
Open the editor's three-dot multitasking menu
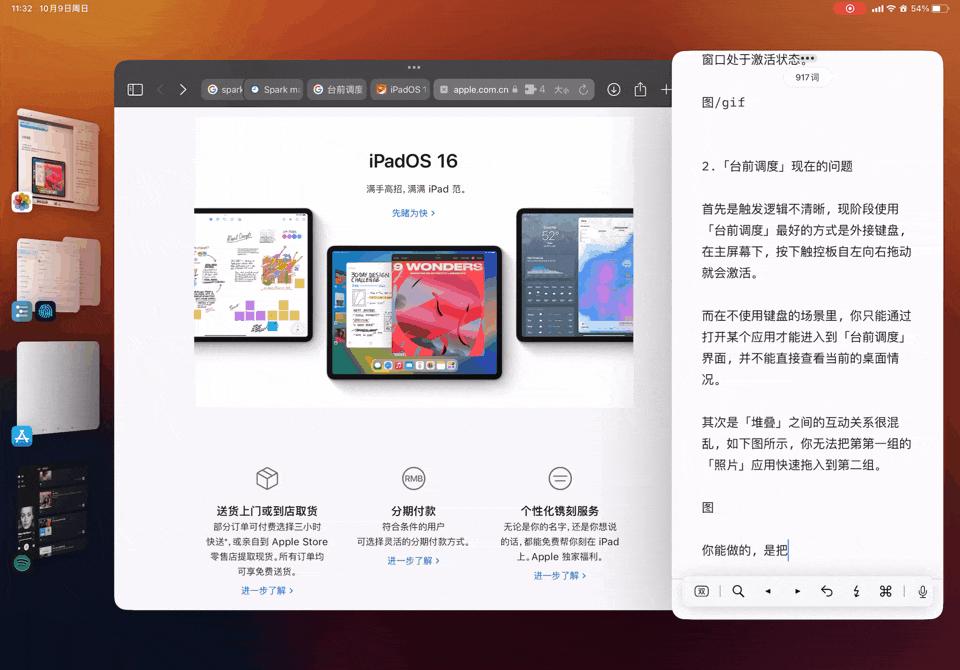click(808, 59)
